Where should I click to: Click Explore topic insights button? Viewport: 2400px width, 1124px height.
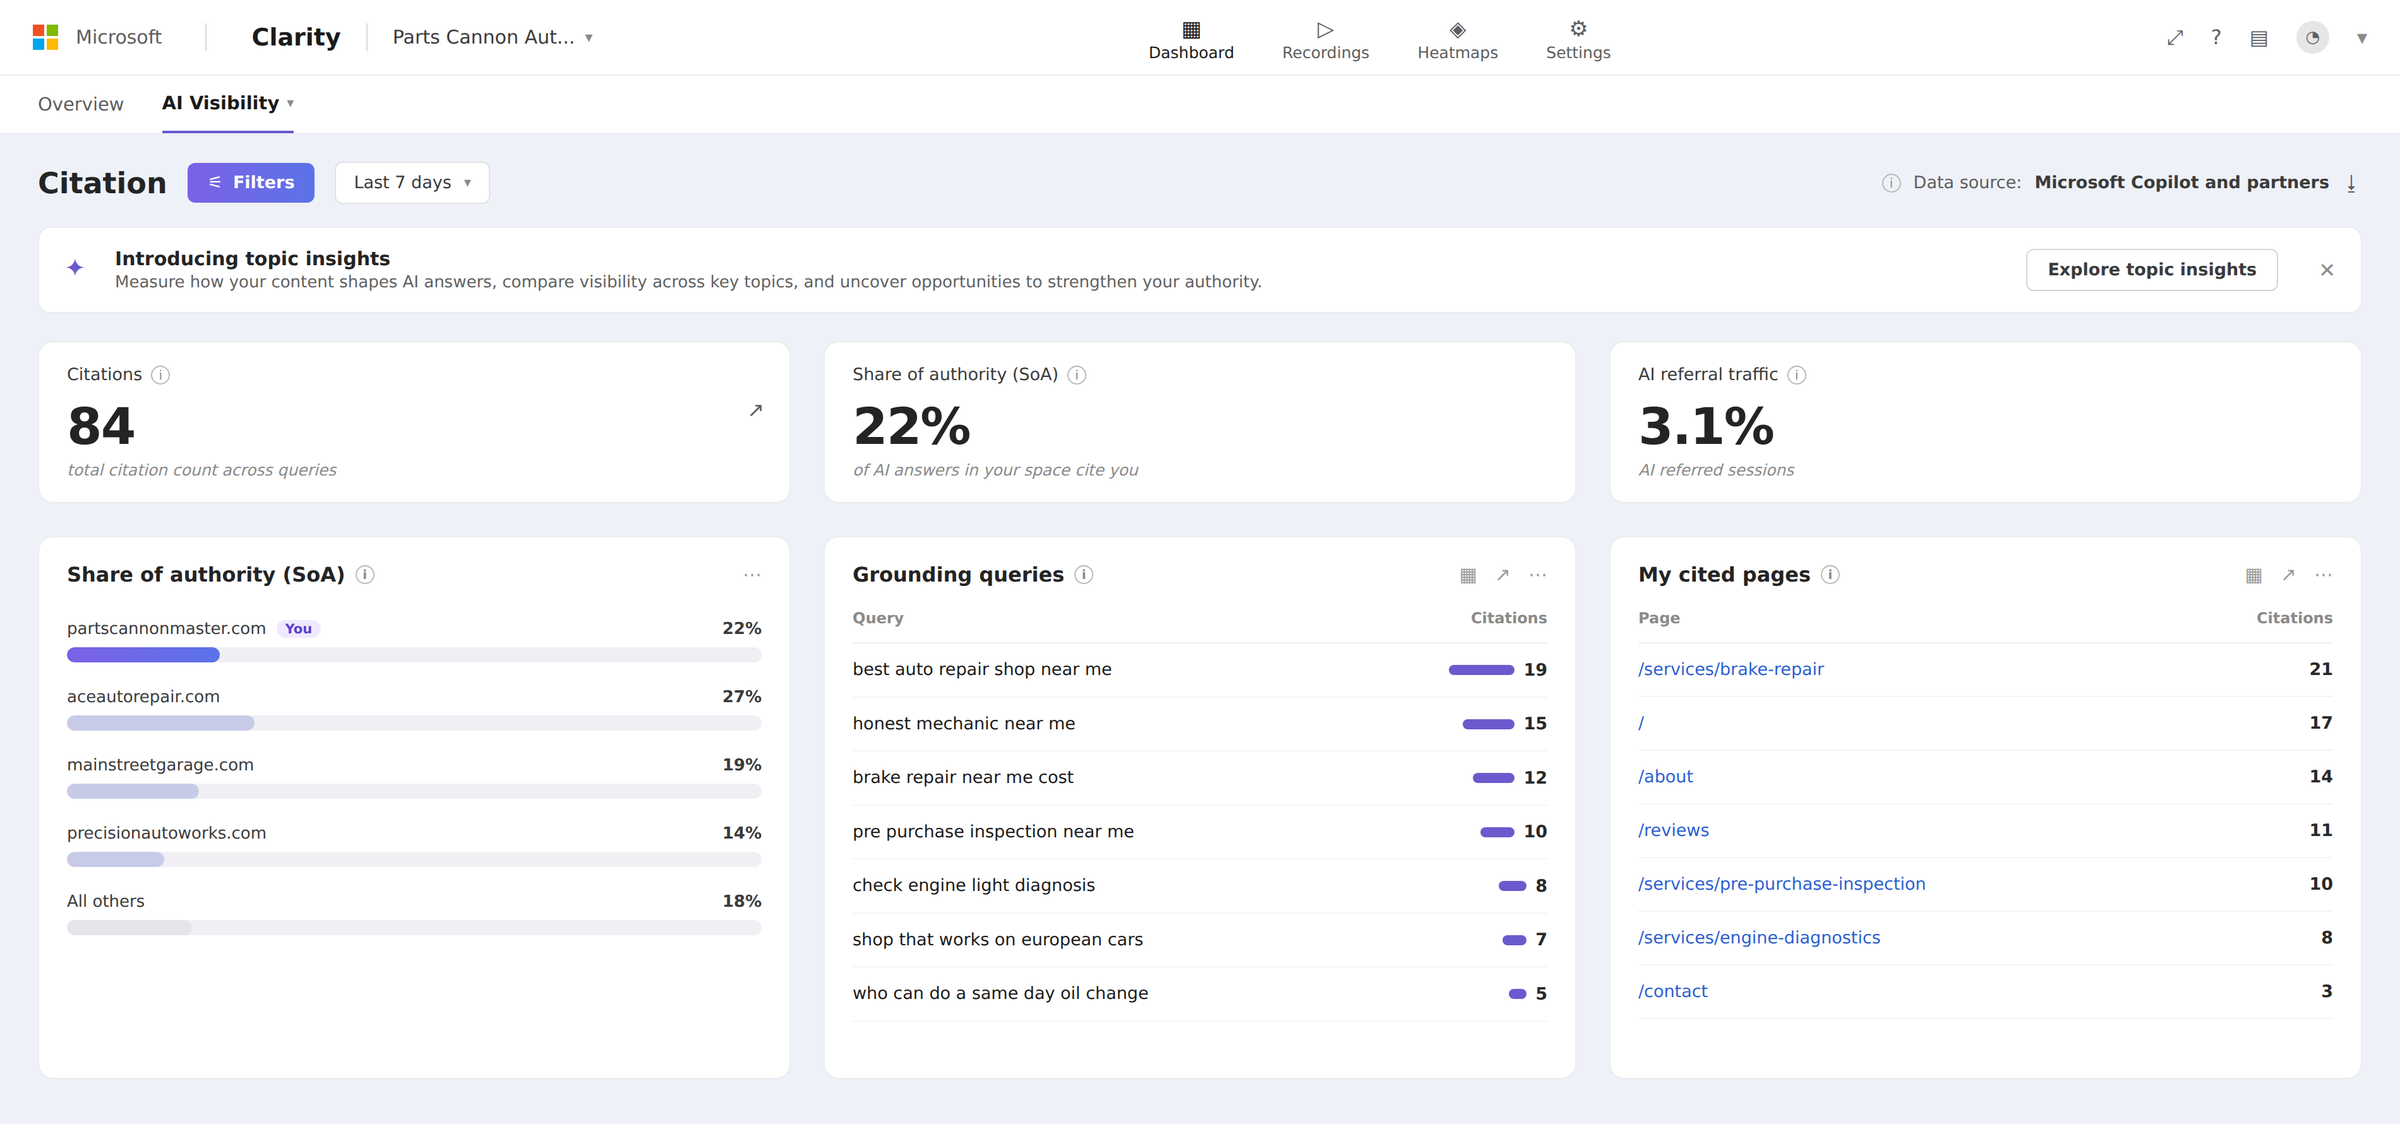[x=2152, y=270]
